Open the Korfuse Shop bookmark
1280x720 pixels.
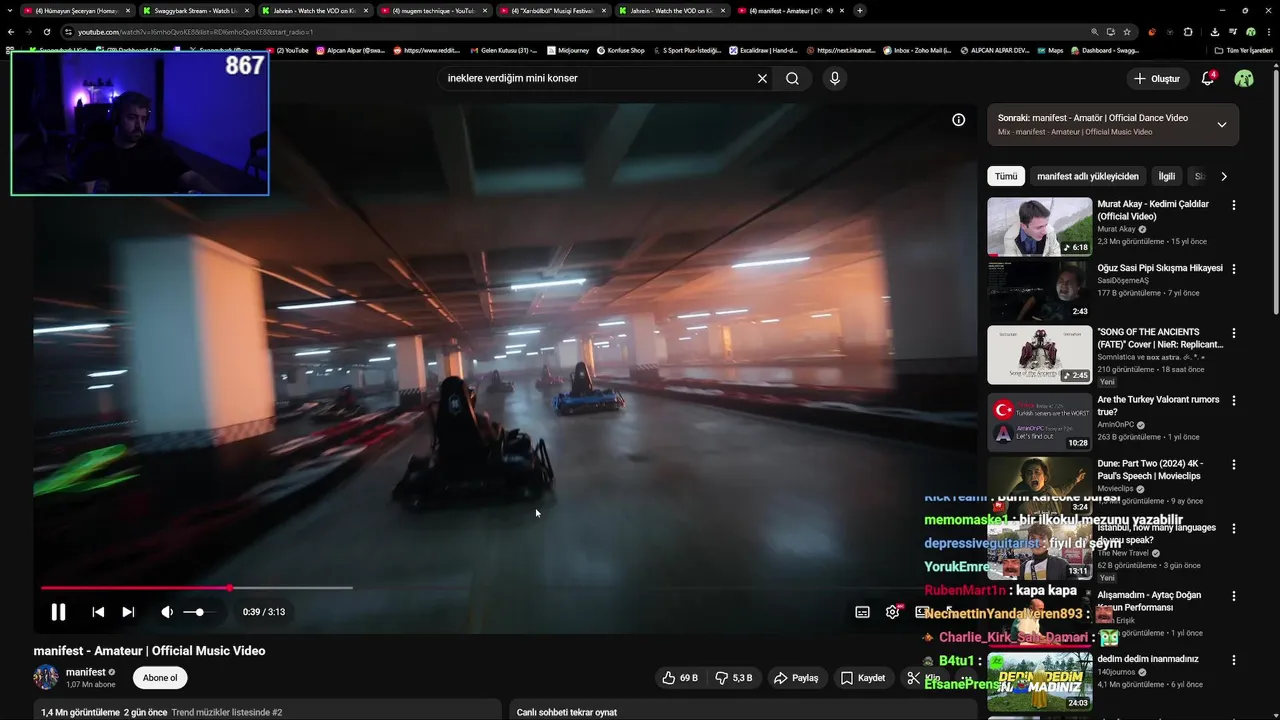tap(620, 50)
